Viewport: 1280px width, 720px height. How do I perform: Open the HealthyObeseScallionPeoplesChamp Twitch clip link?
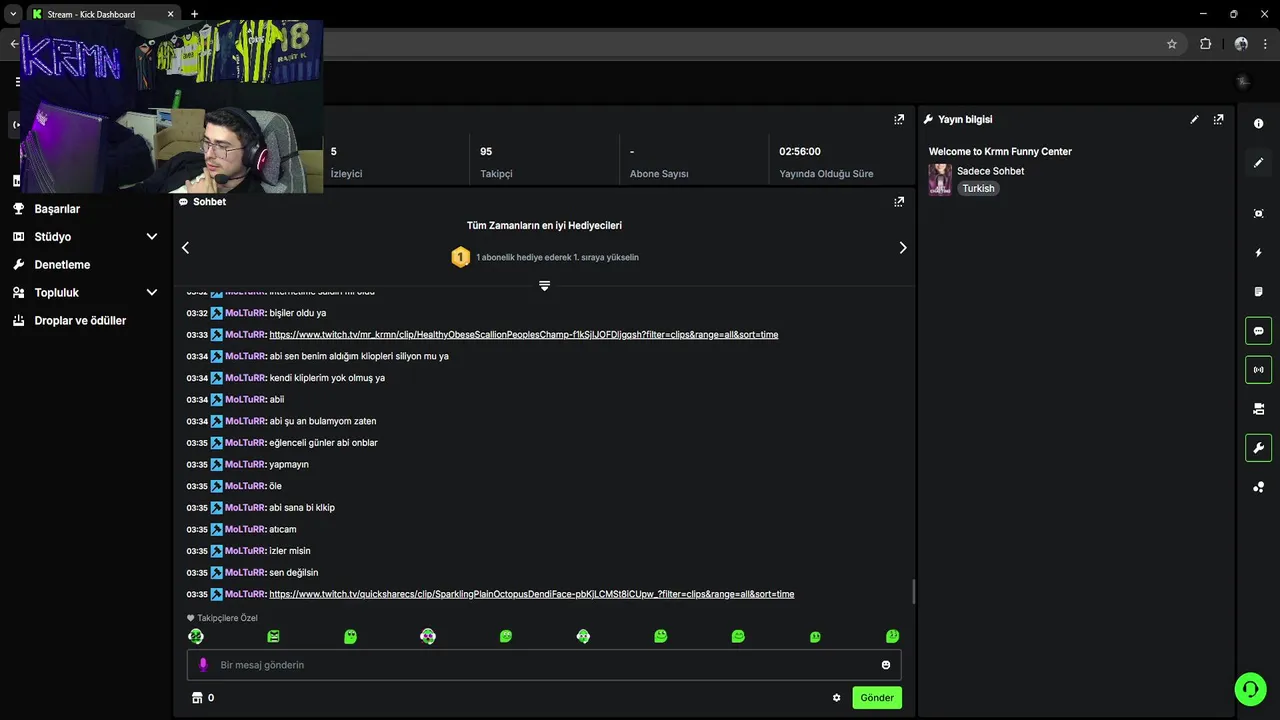click(x=523, y=335)
